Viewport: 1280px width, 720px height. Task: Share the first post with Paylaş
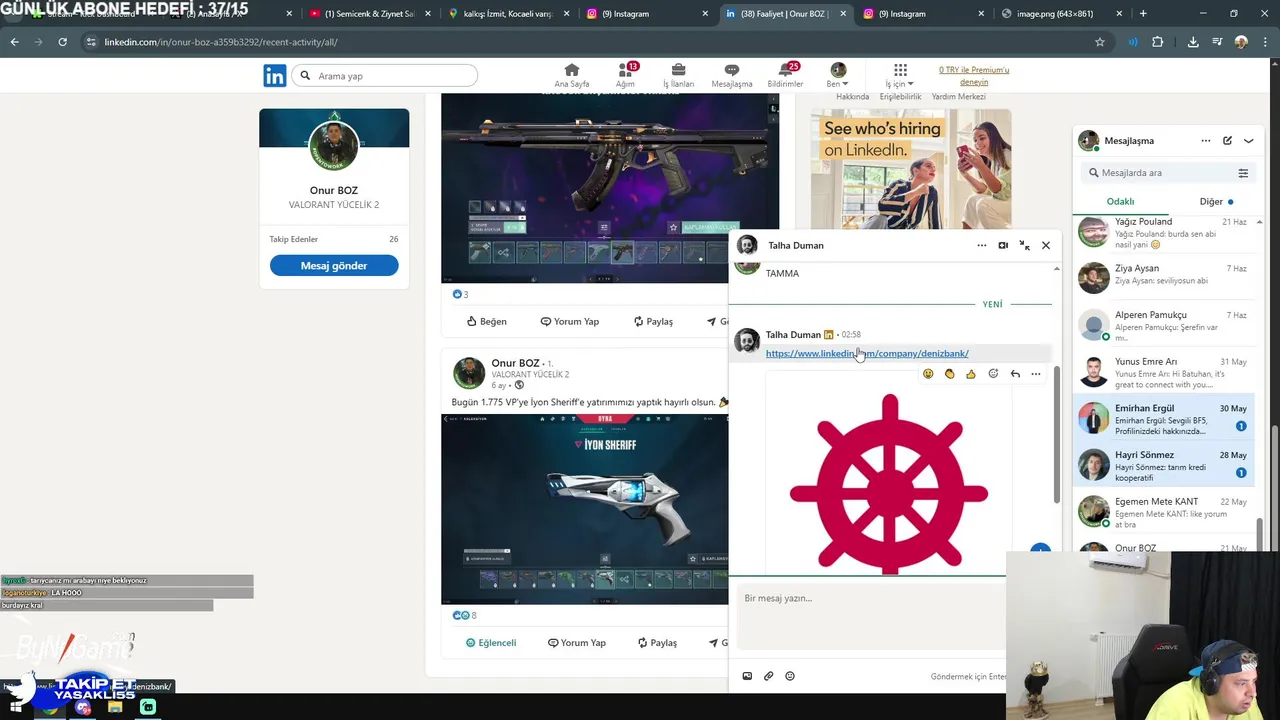pyautogui.click(x=653, y=321)
